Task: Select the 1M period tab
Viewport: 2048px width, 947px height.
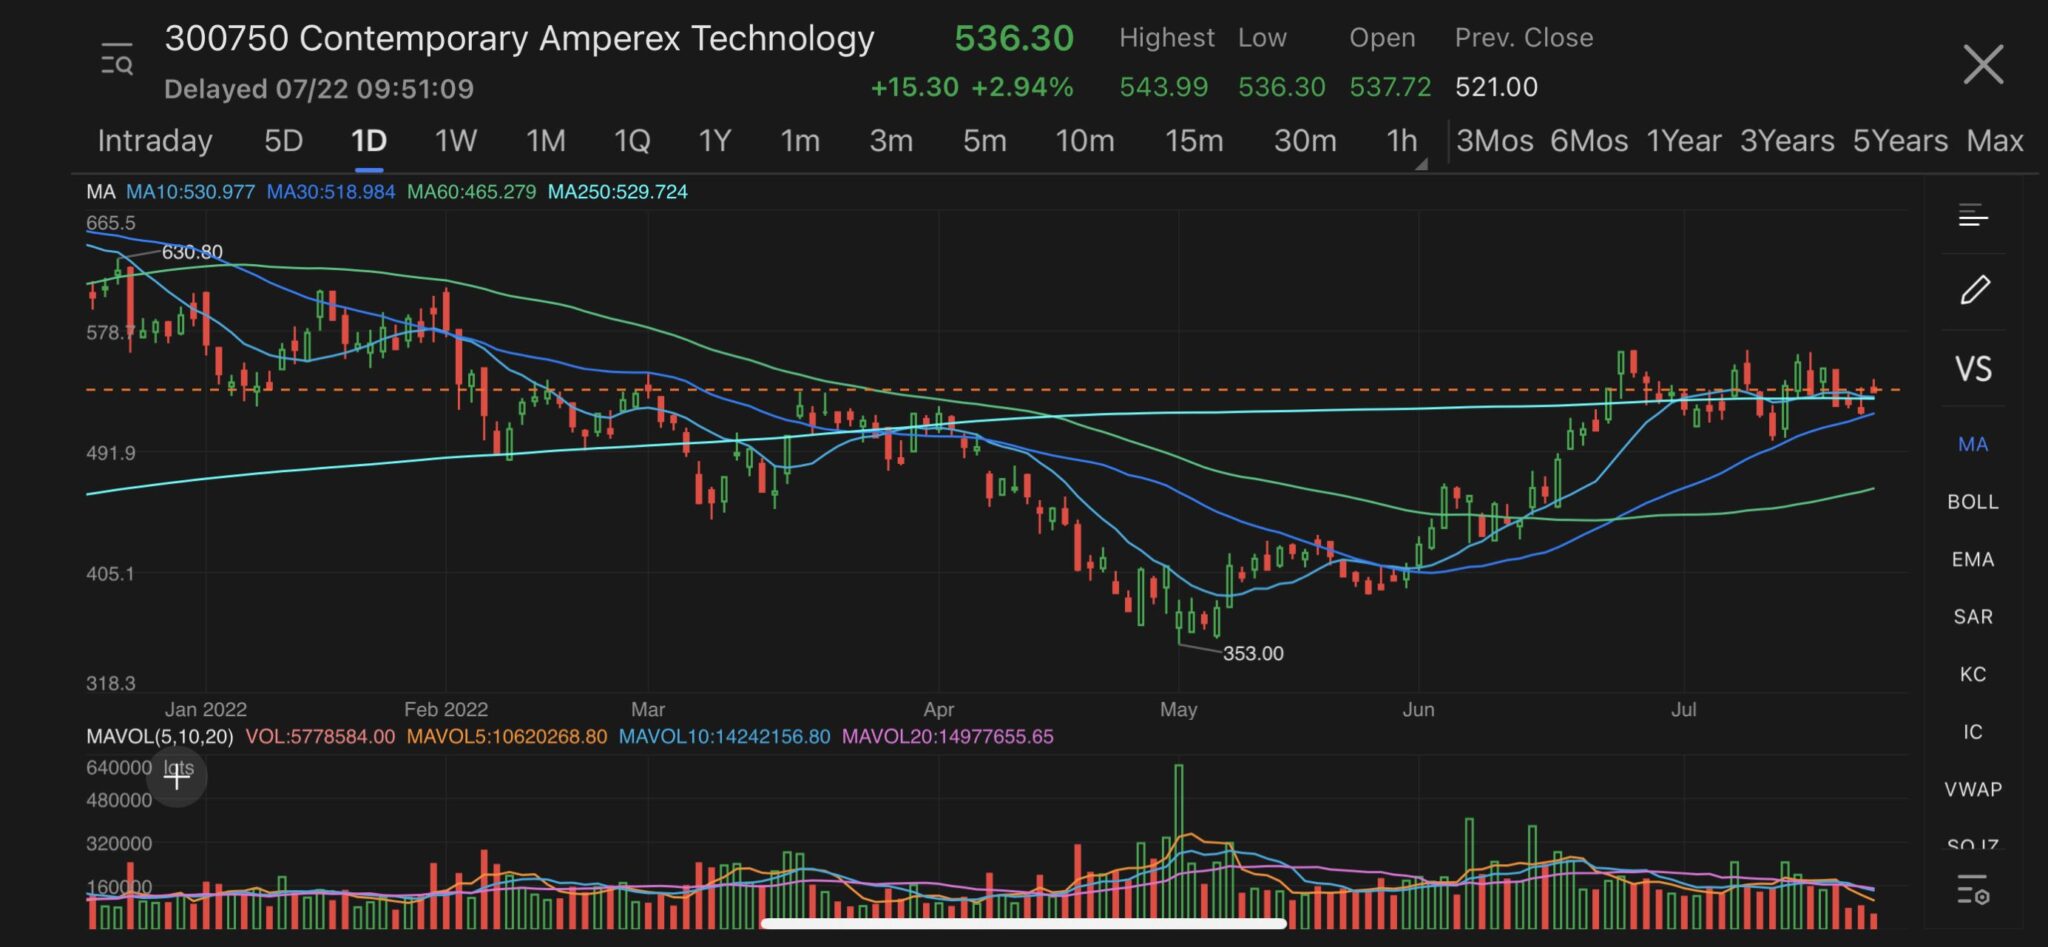Action: [x=546, y=141]
